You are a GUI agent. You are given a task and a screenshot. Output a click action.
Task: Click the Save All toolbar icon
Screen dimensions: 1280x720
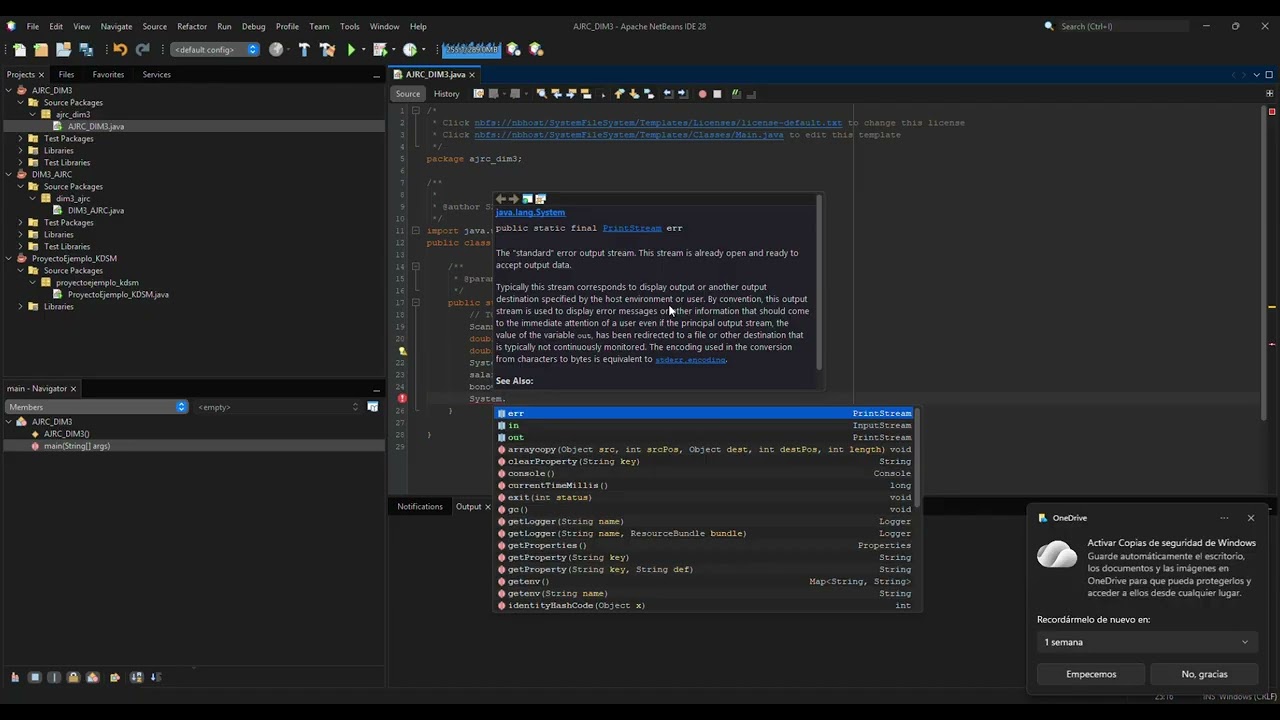pos(86,49)
